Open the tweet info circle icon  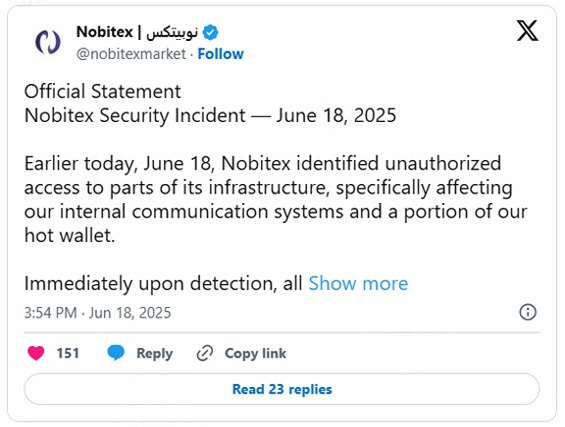pos(528,312)
